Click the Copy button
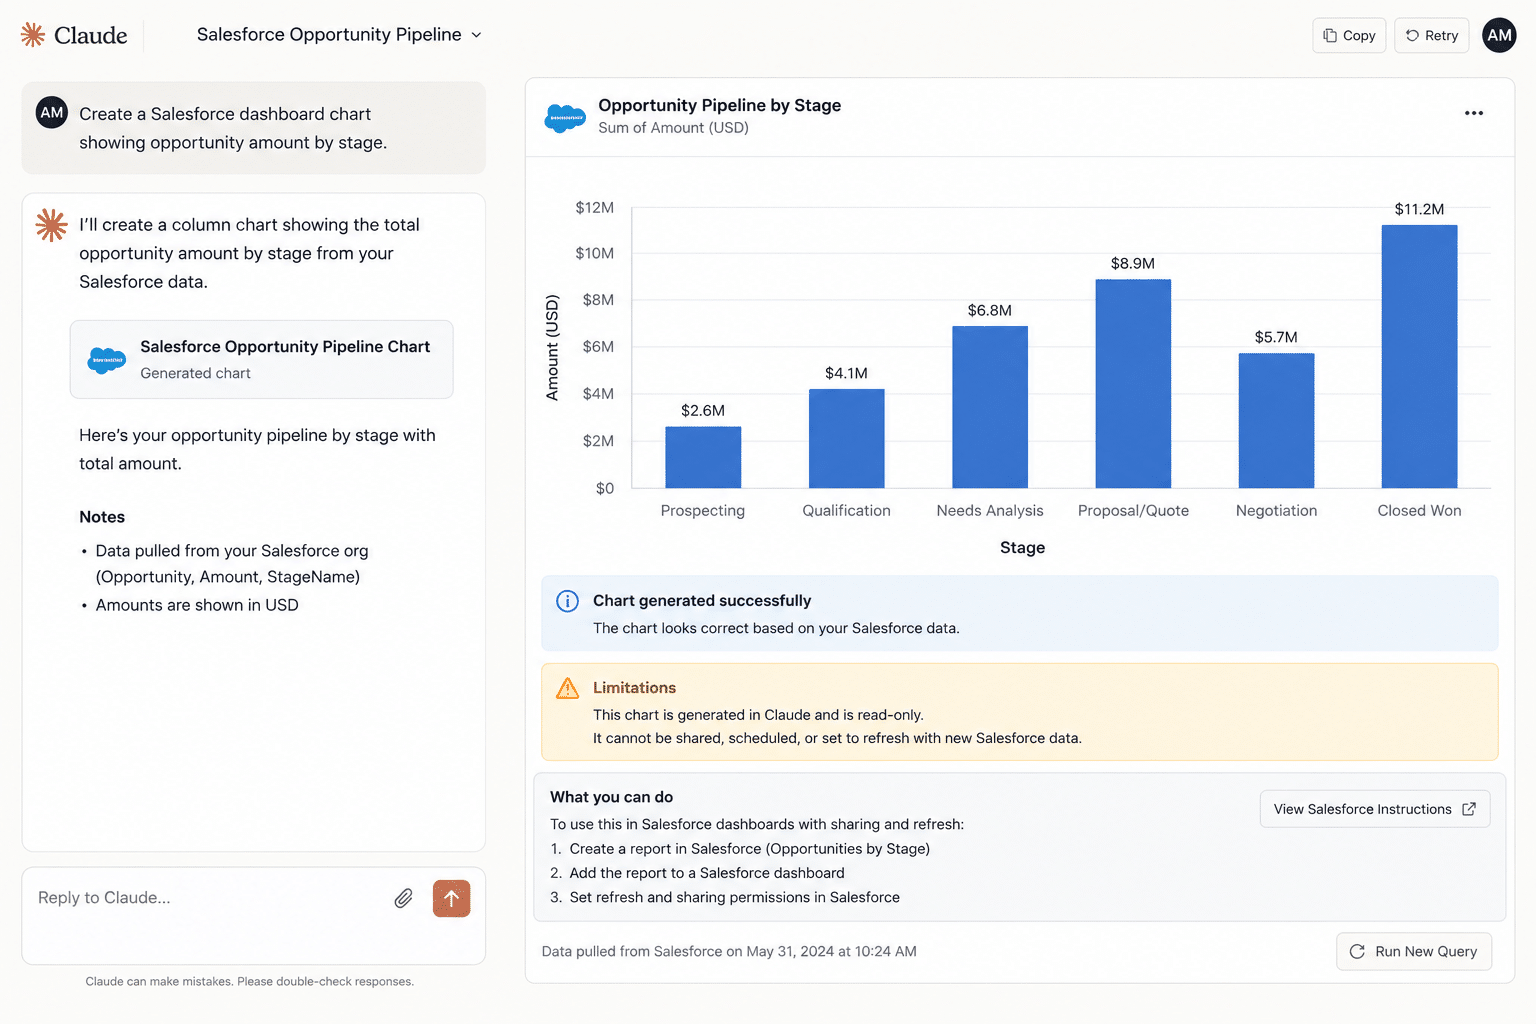The image size is (1536, 1024). point(1349,35)
